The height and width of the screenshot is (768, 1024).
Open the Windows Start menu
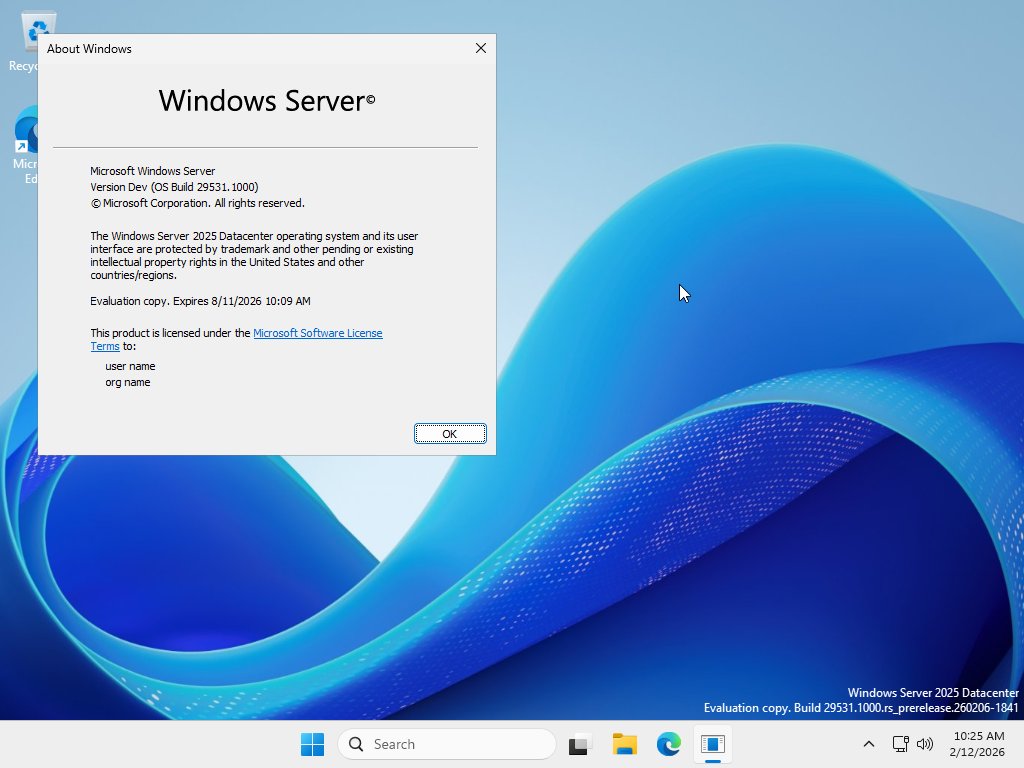(312, 744)
